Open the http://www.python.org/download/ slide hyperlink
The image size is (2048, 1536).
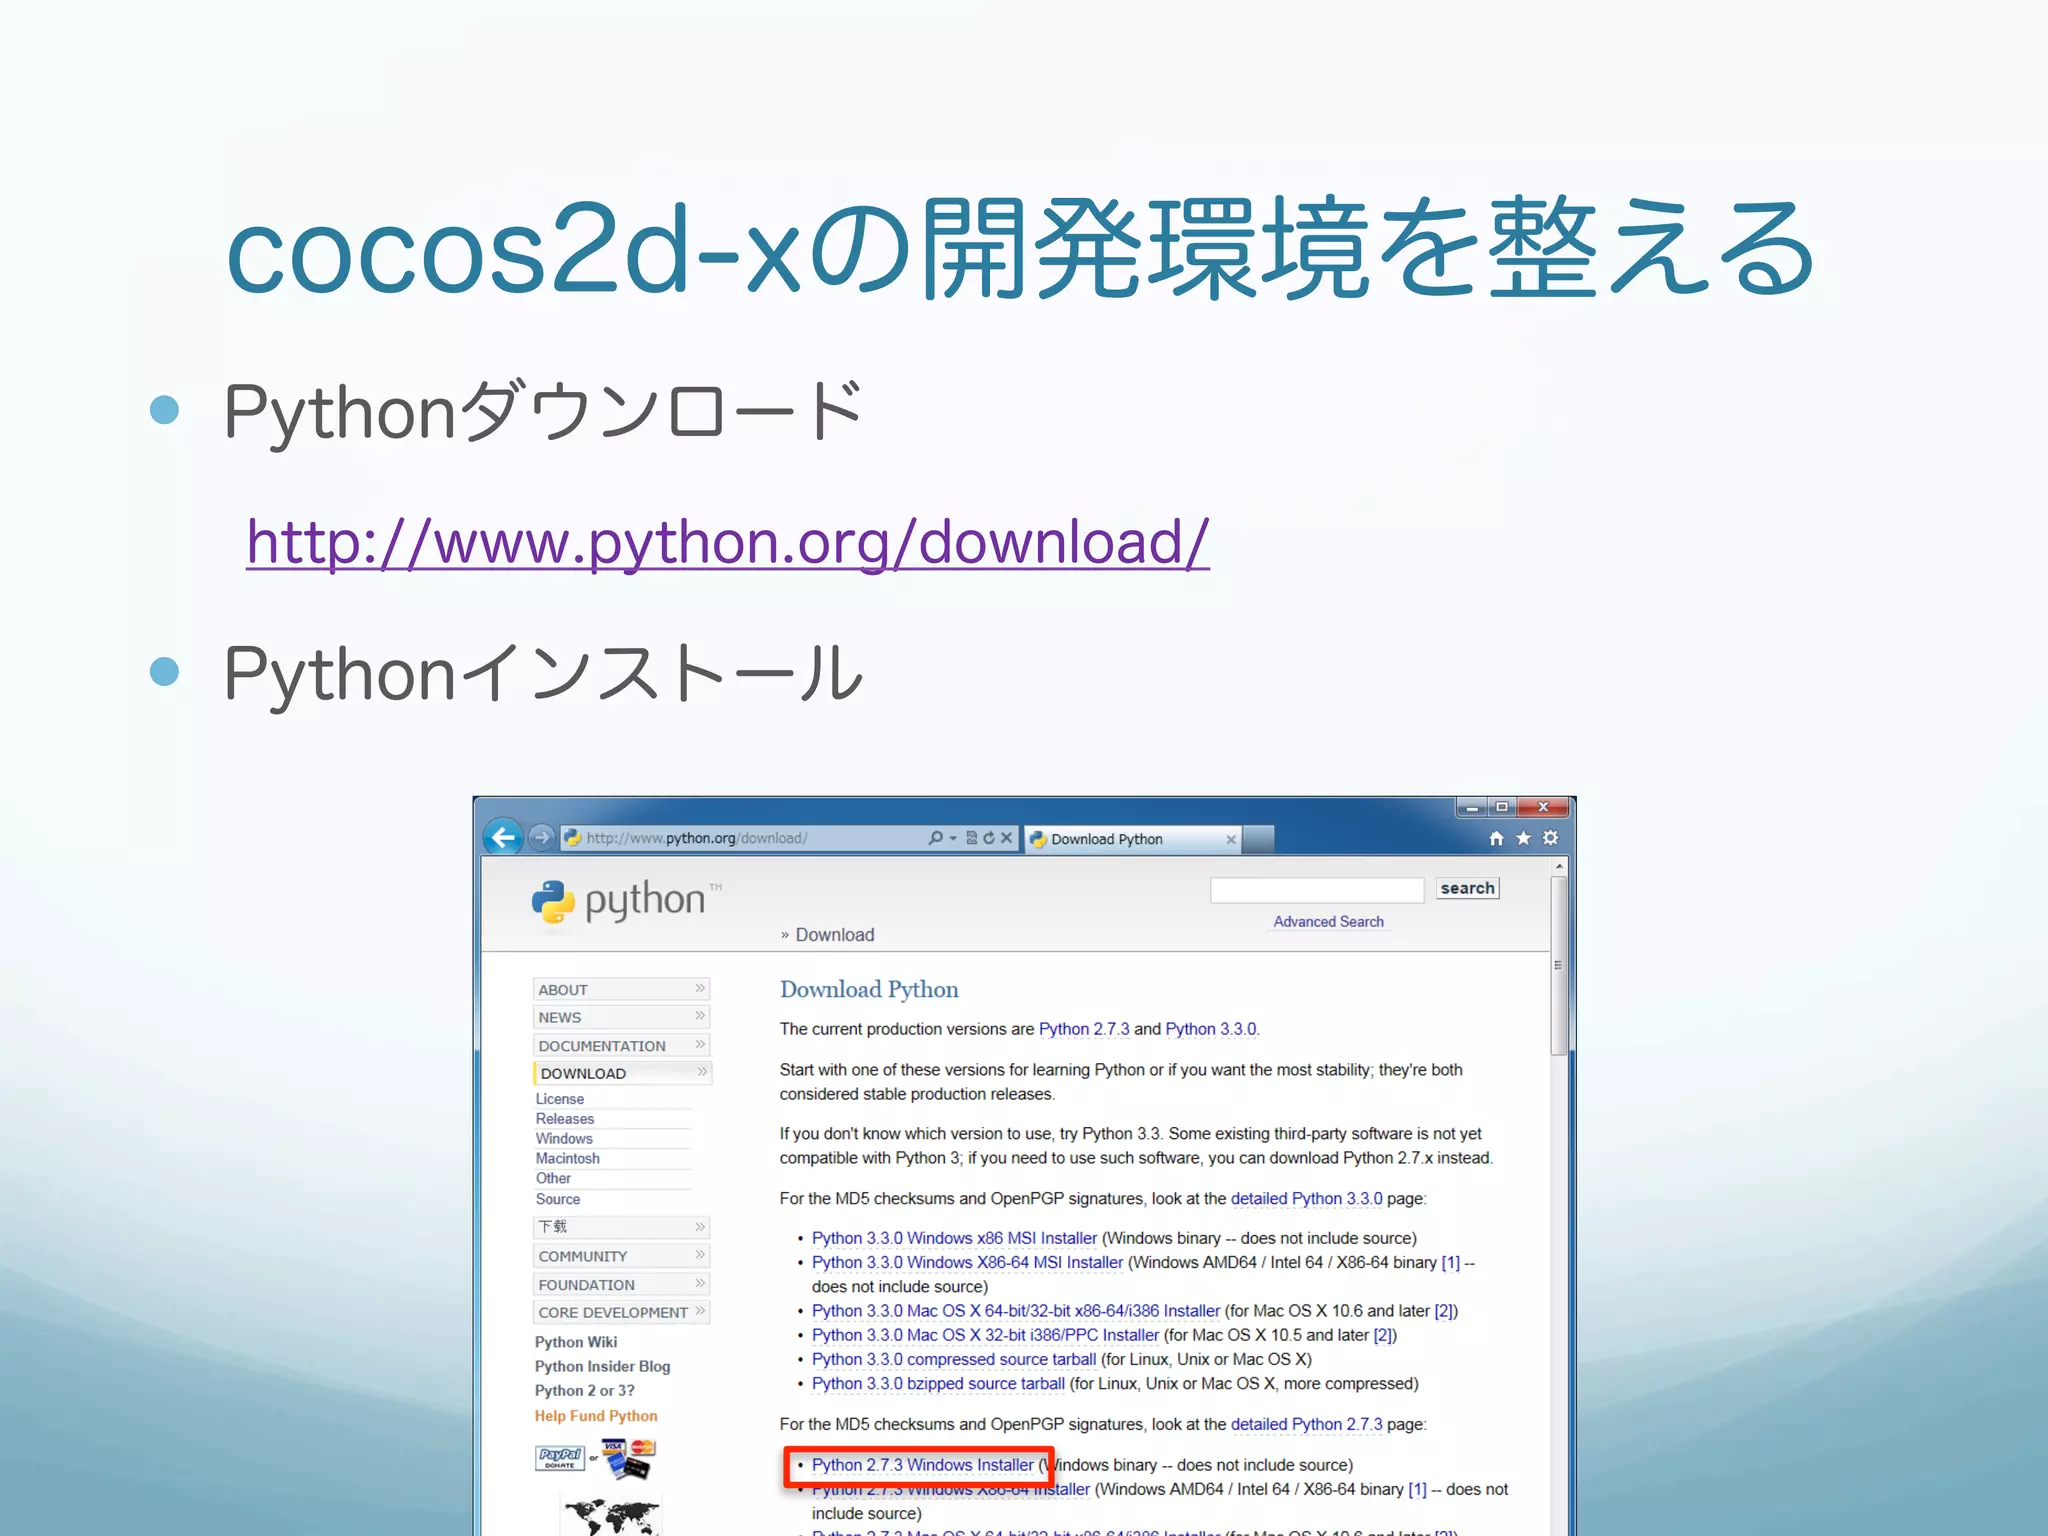pyautogui.click(x=728, y=542)
